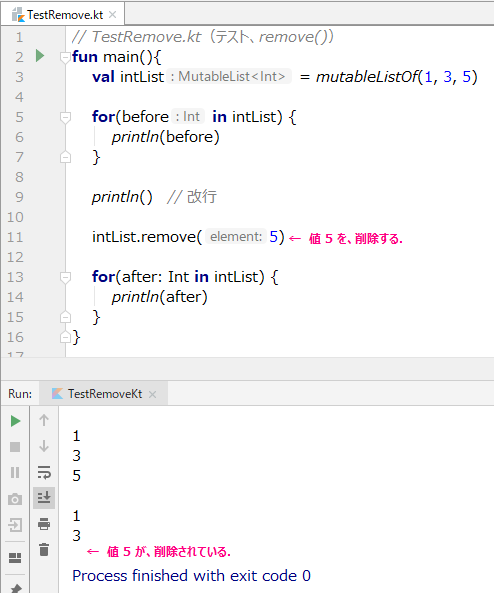Image resolution: width=494 pixels, height=593 pixels.
Task: Dump threads with camera icon
Action: (15, 499)
